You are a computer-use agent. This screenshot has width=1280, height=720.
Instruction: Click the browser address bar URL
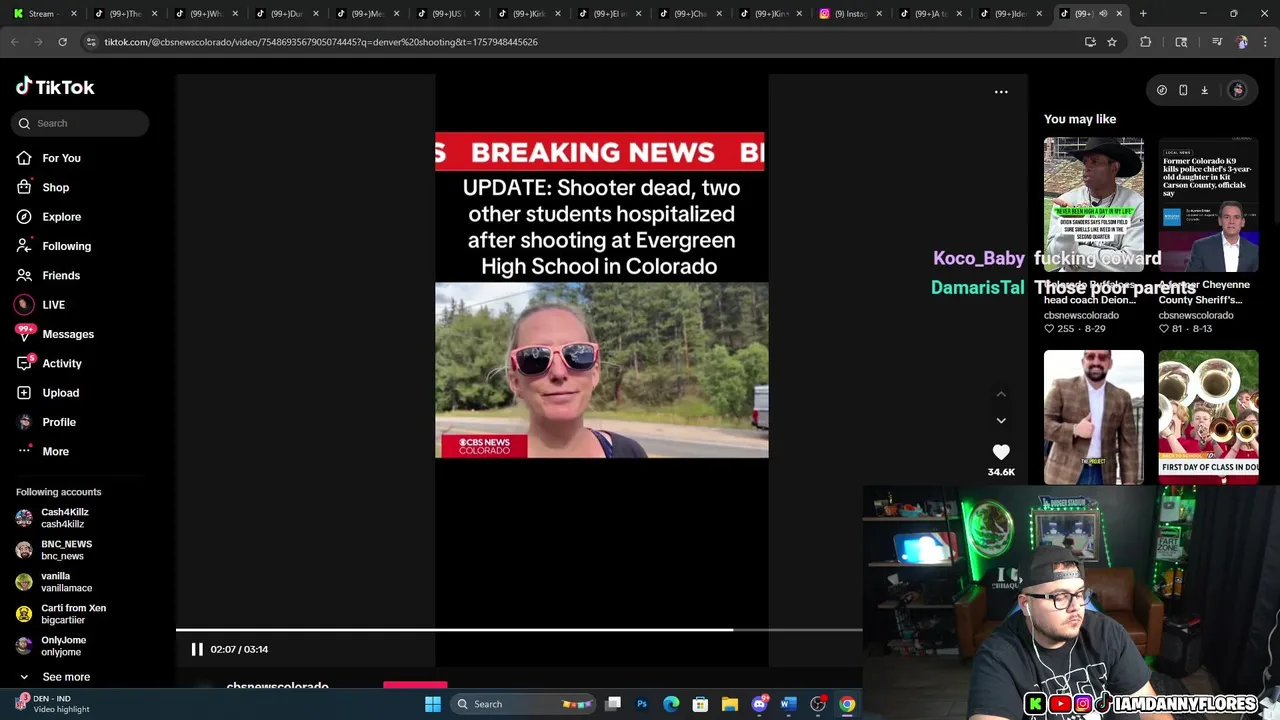321,42
